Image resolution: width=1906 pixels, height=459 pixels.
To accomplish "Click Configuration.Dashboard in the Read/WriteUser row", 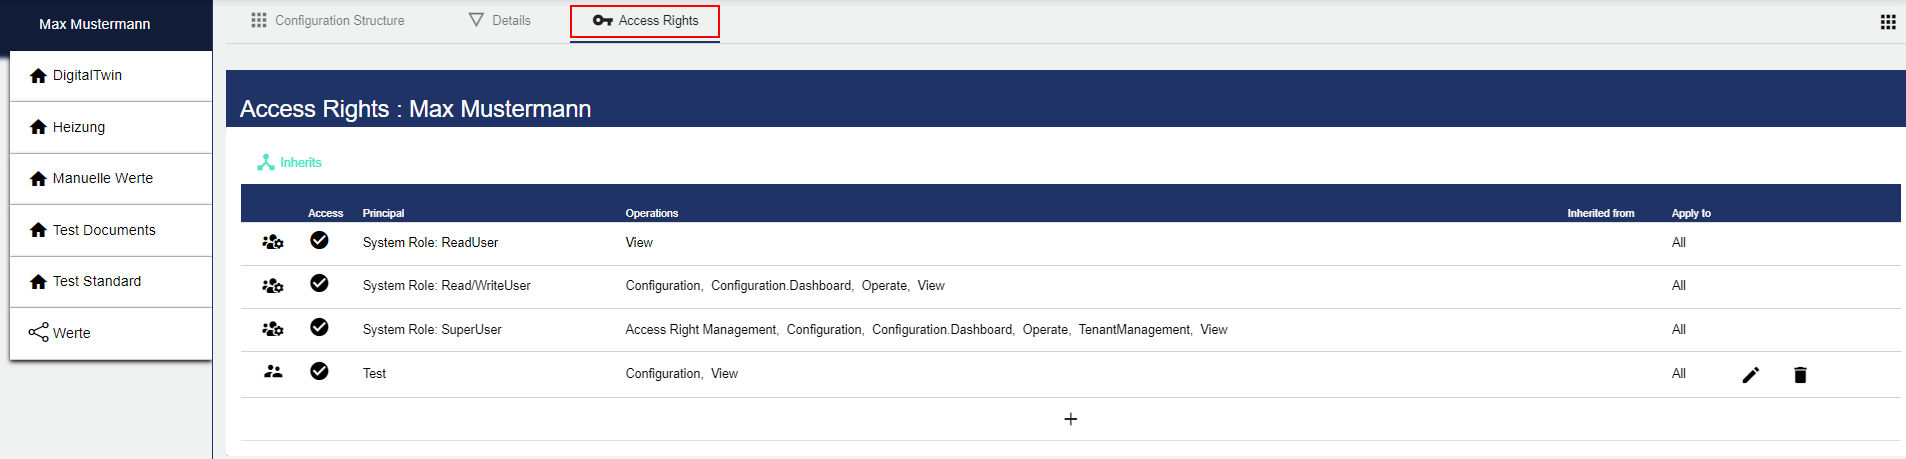I will pyautogui.click(x=781, y=286).
